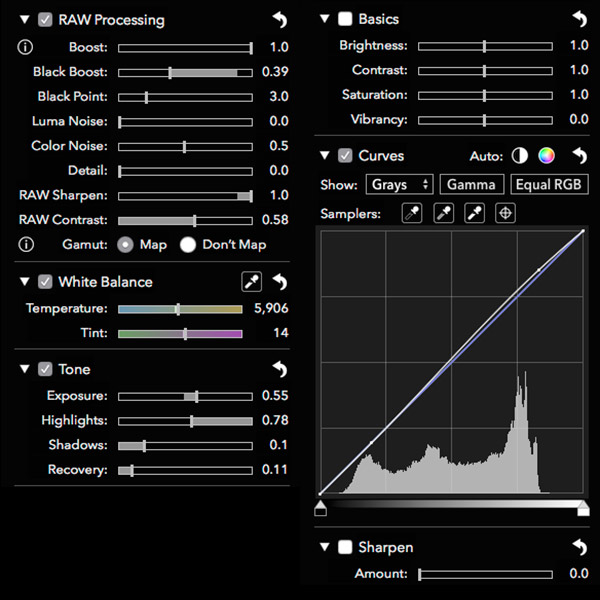Enable the Basics adjustments checkbox
The image size is (600, 600).
(x=345, y=19)
